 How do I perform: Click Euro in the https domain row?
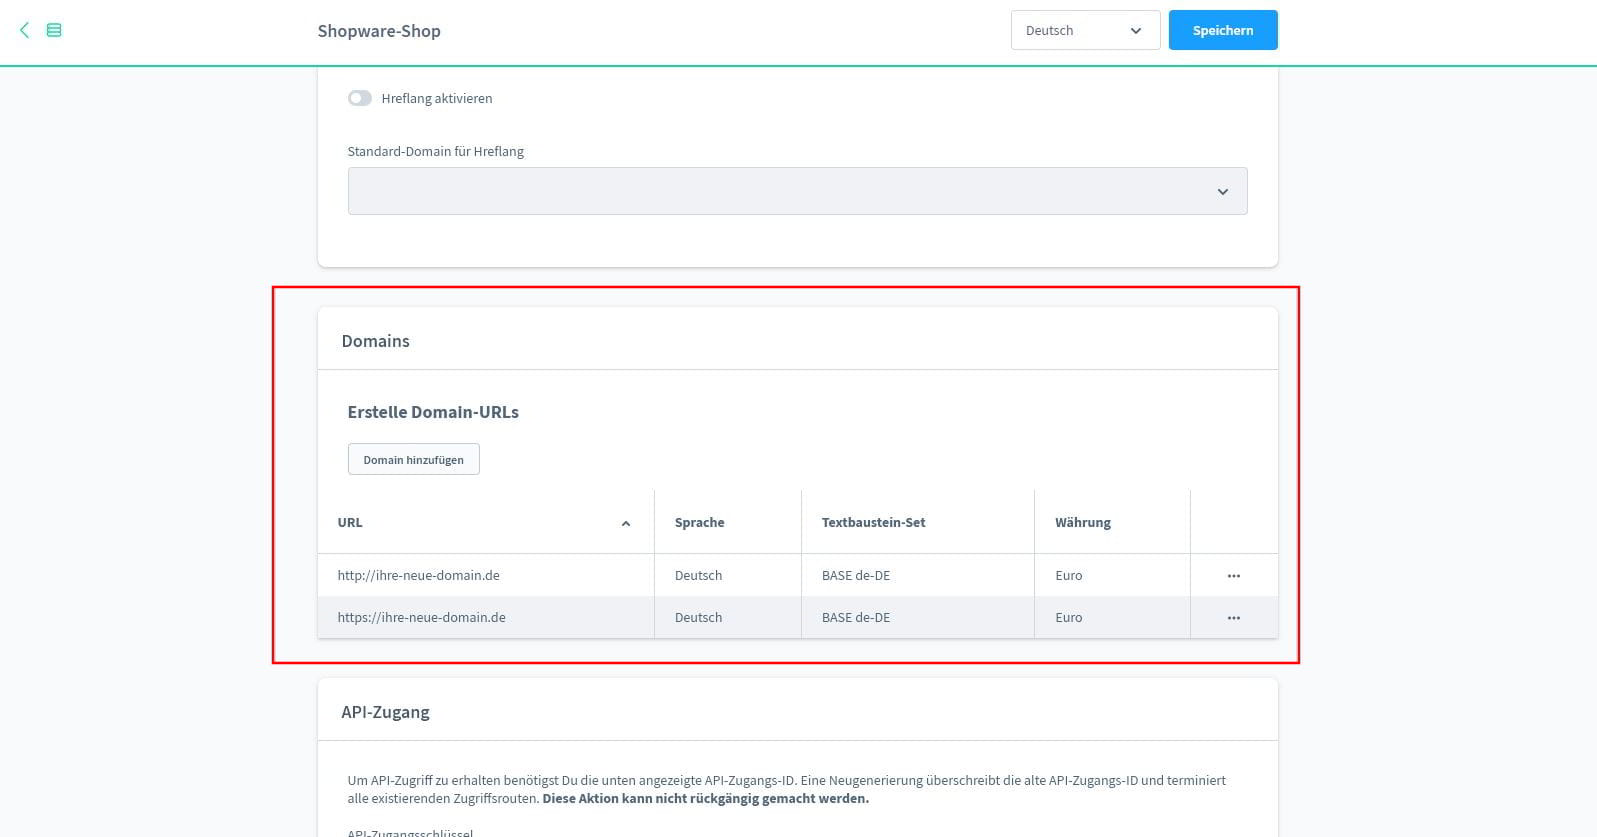tap(1068, 617)
